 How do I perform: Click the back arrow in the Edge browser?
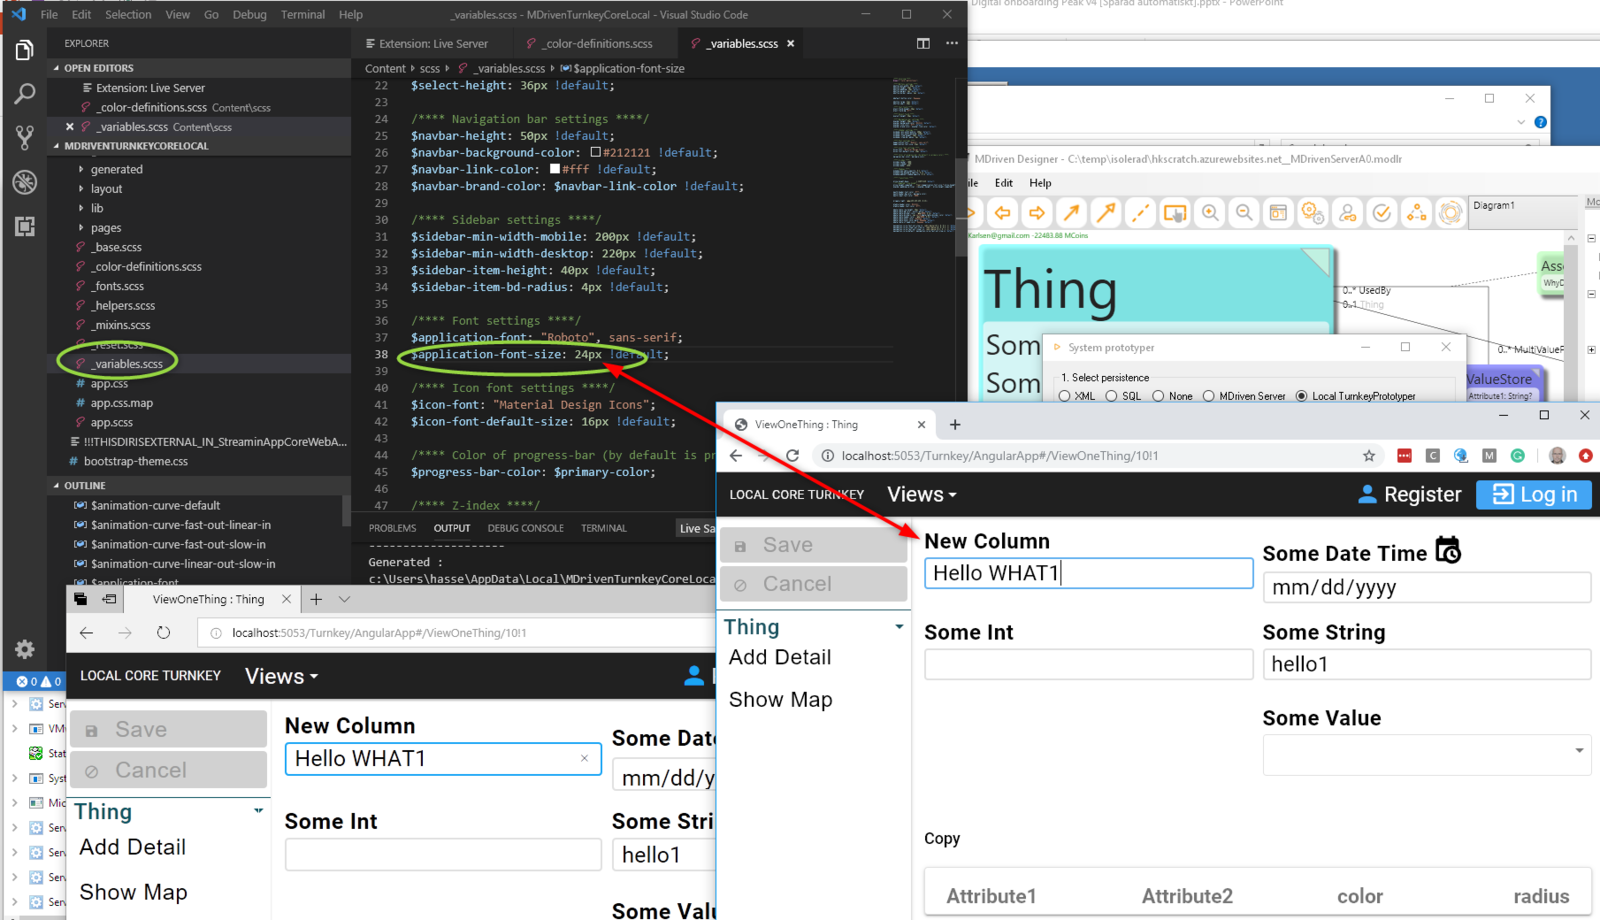click(86, 632)
